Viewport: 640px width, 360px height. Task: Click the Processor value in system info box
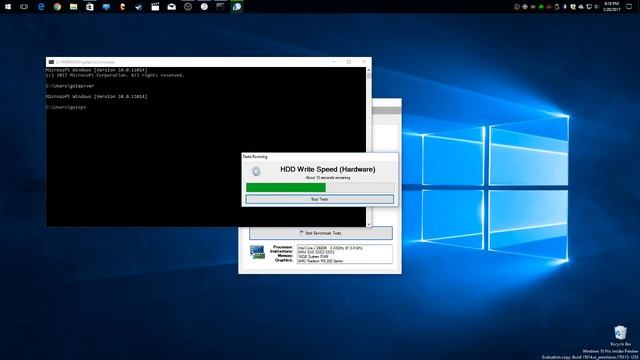[x=330, y=248]
